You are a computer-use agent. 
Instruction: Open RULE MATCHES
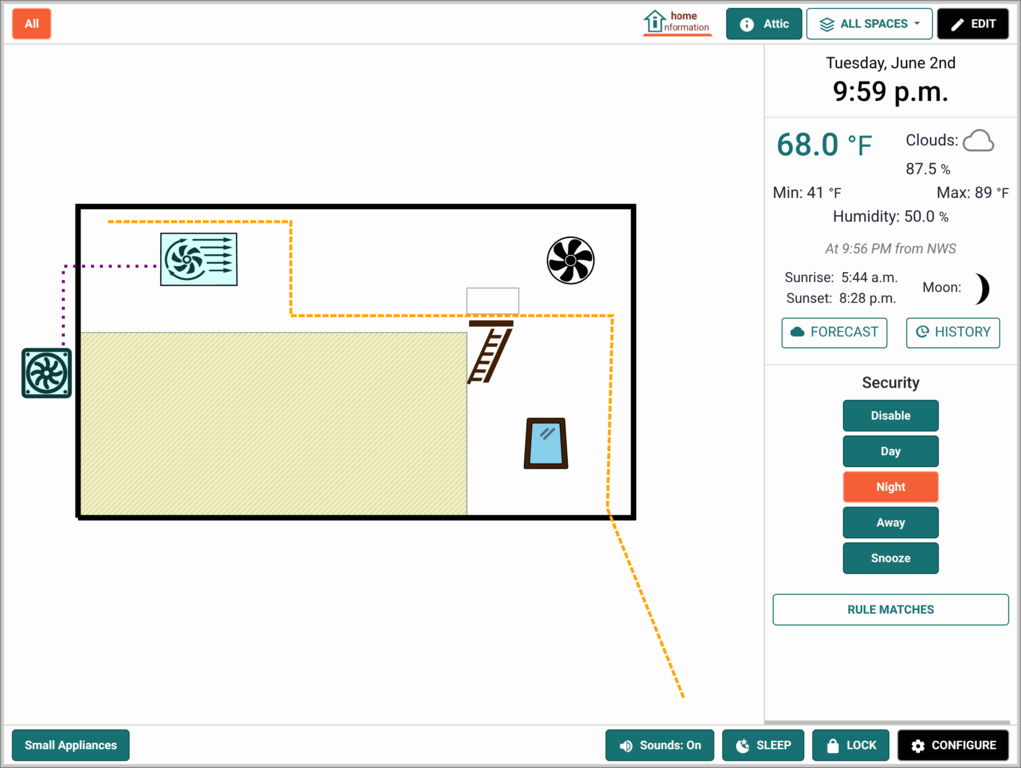(x=890, y=610)
